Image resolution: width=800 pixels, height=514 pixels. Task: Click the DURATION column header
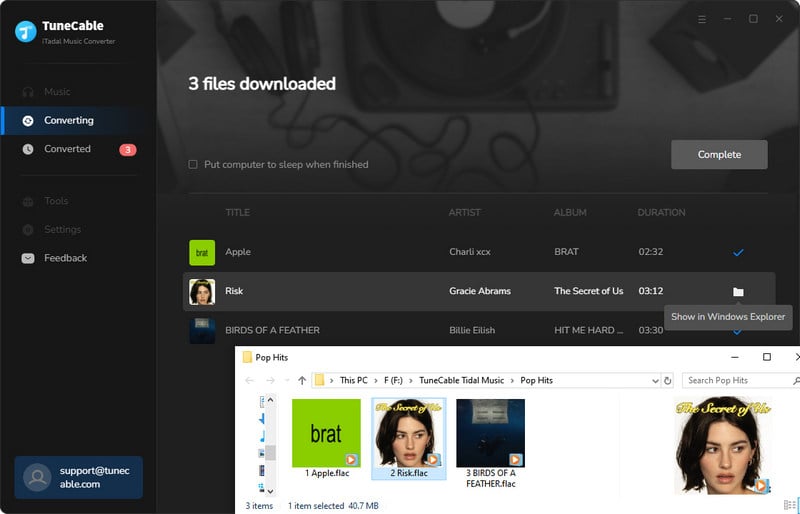point(661,212)
